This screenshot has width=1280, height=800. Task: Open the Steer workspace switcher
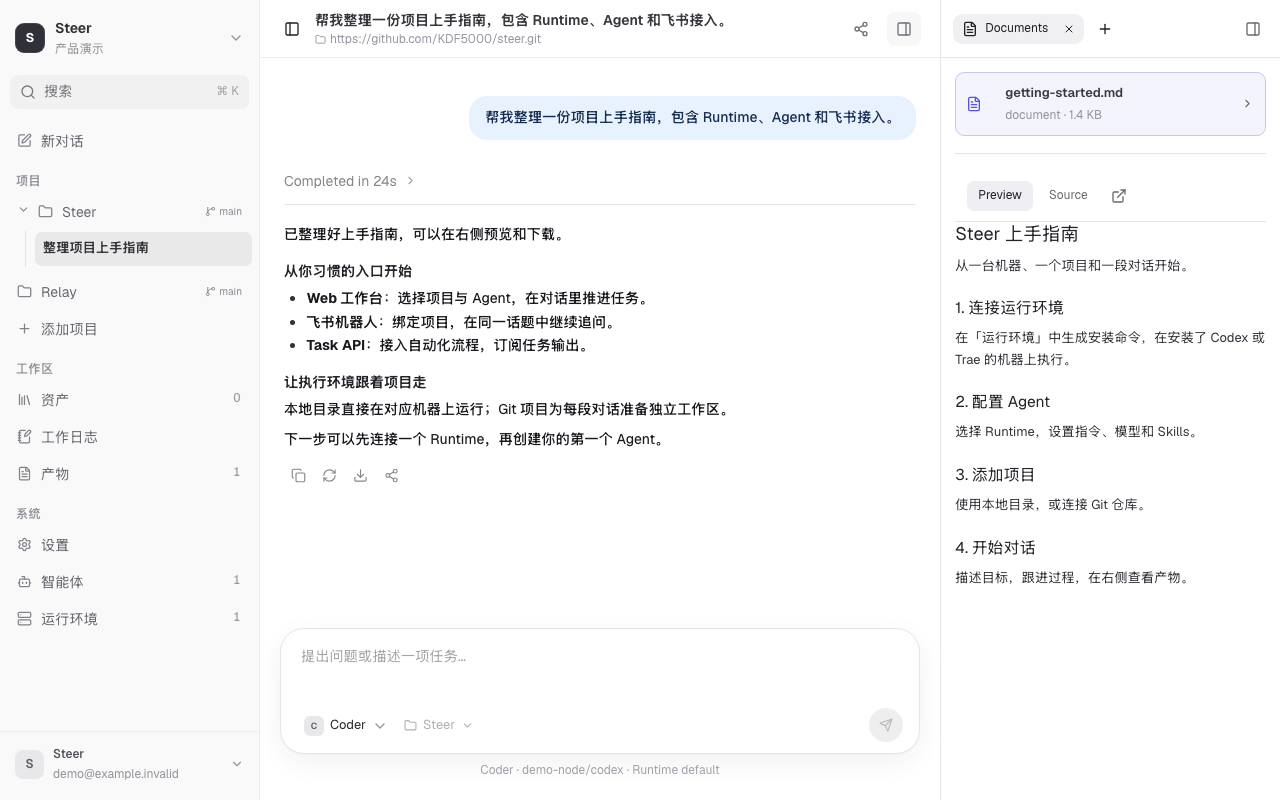point(130,38)
